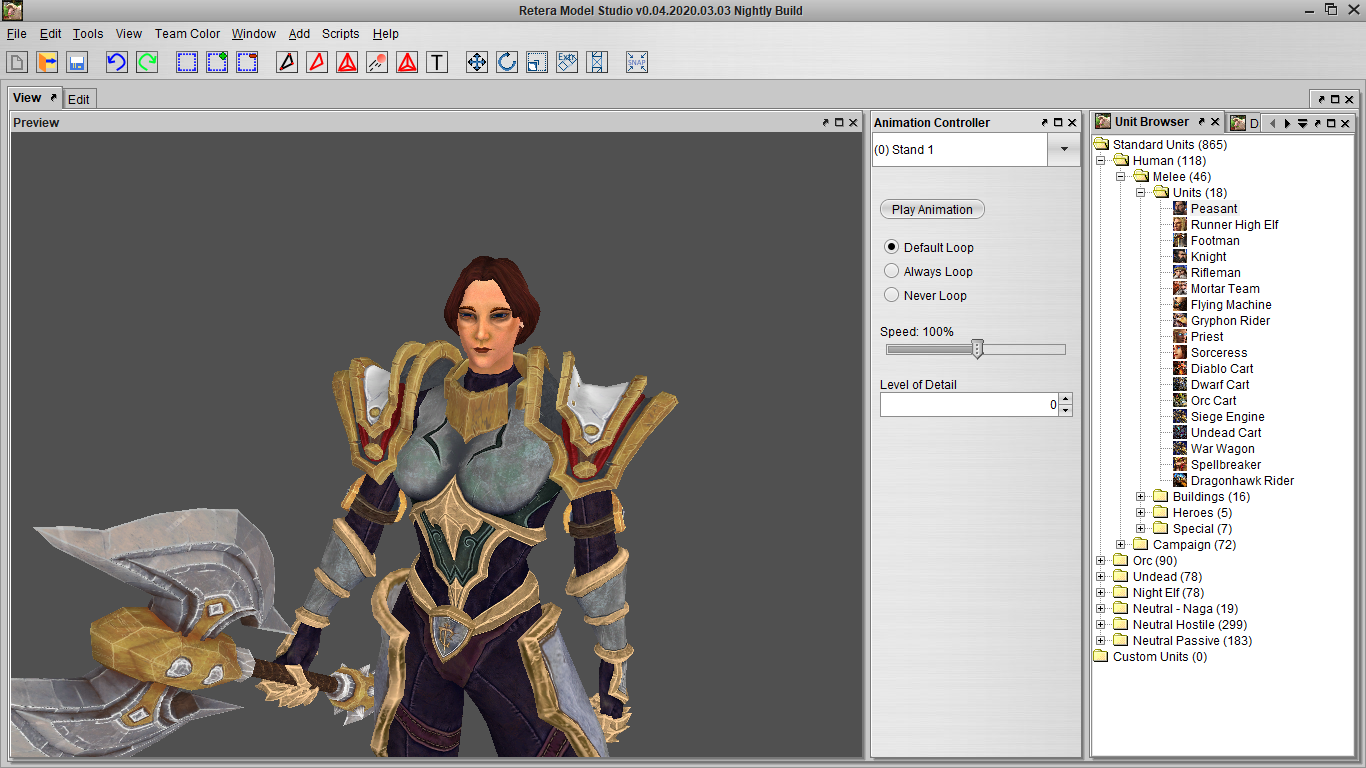The width and height of the screenshot is (1366, 768).
Task: Switch to the Edit tab
Action: pos(79,99)
